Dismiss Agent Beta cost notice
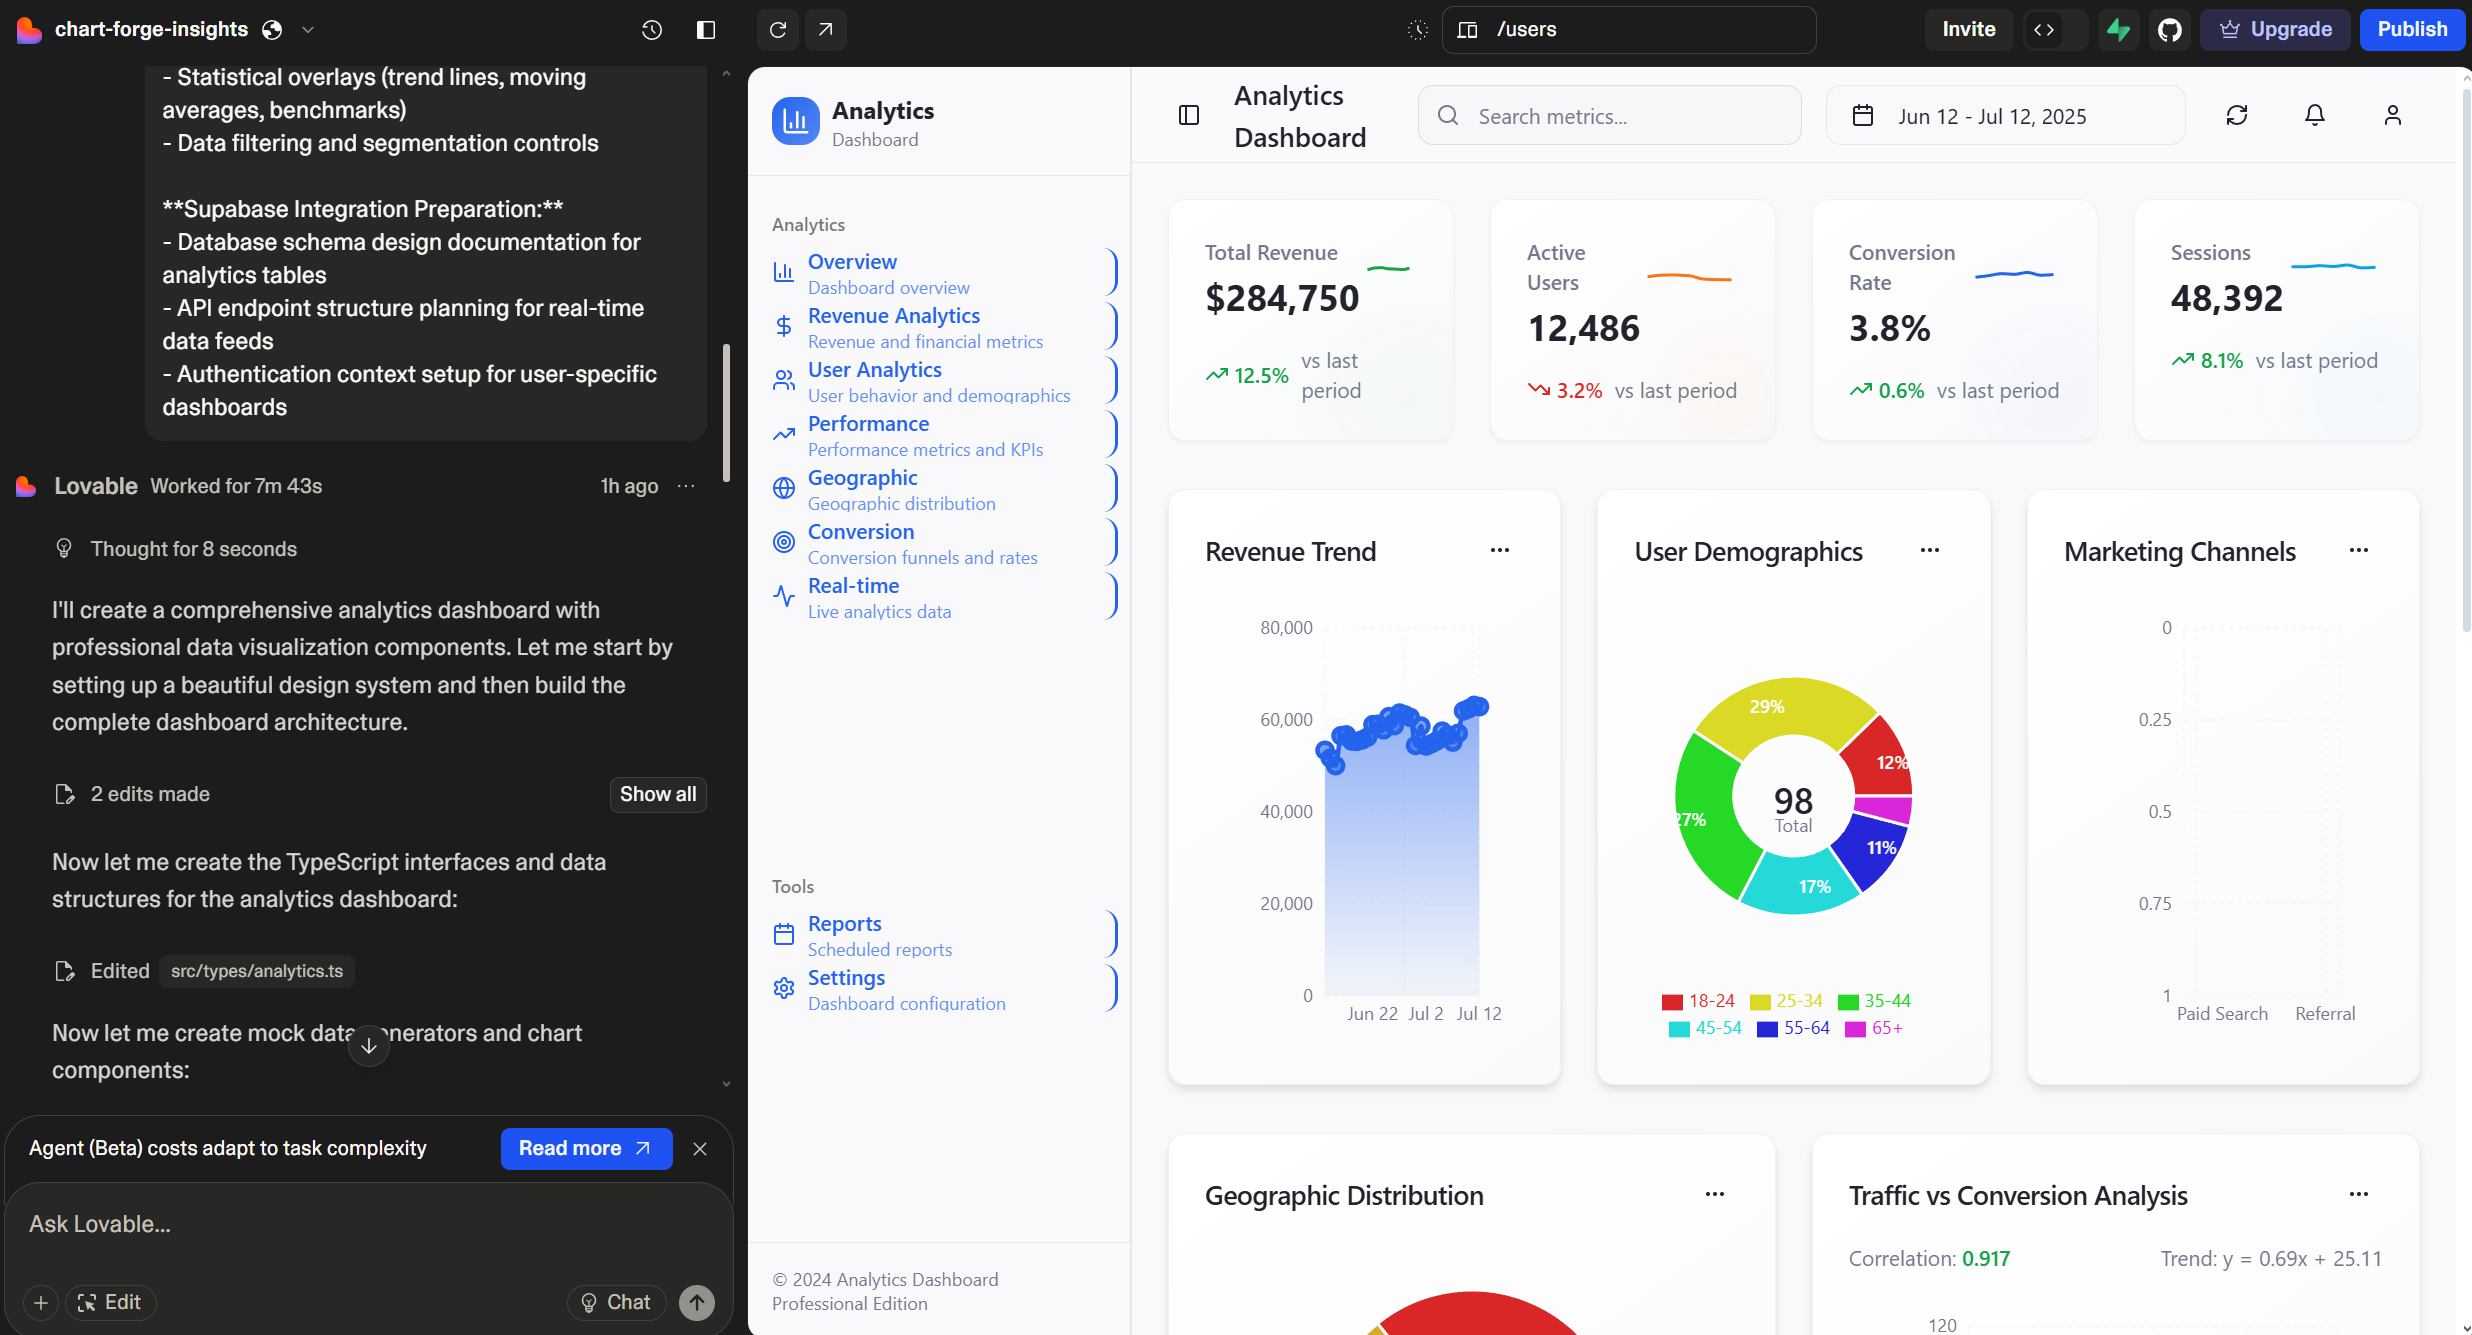Viewport: 2472px width, 1335px height. 700,1149
